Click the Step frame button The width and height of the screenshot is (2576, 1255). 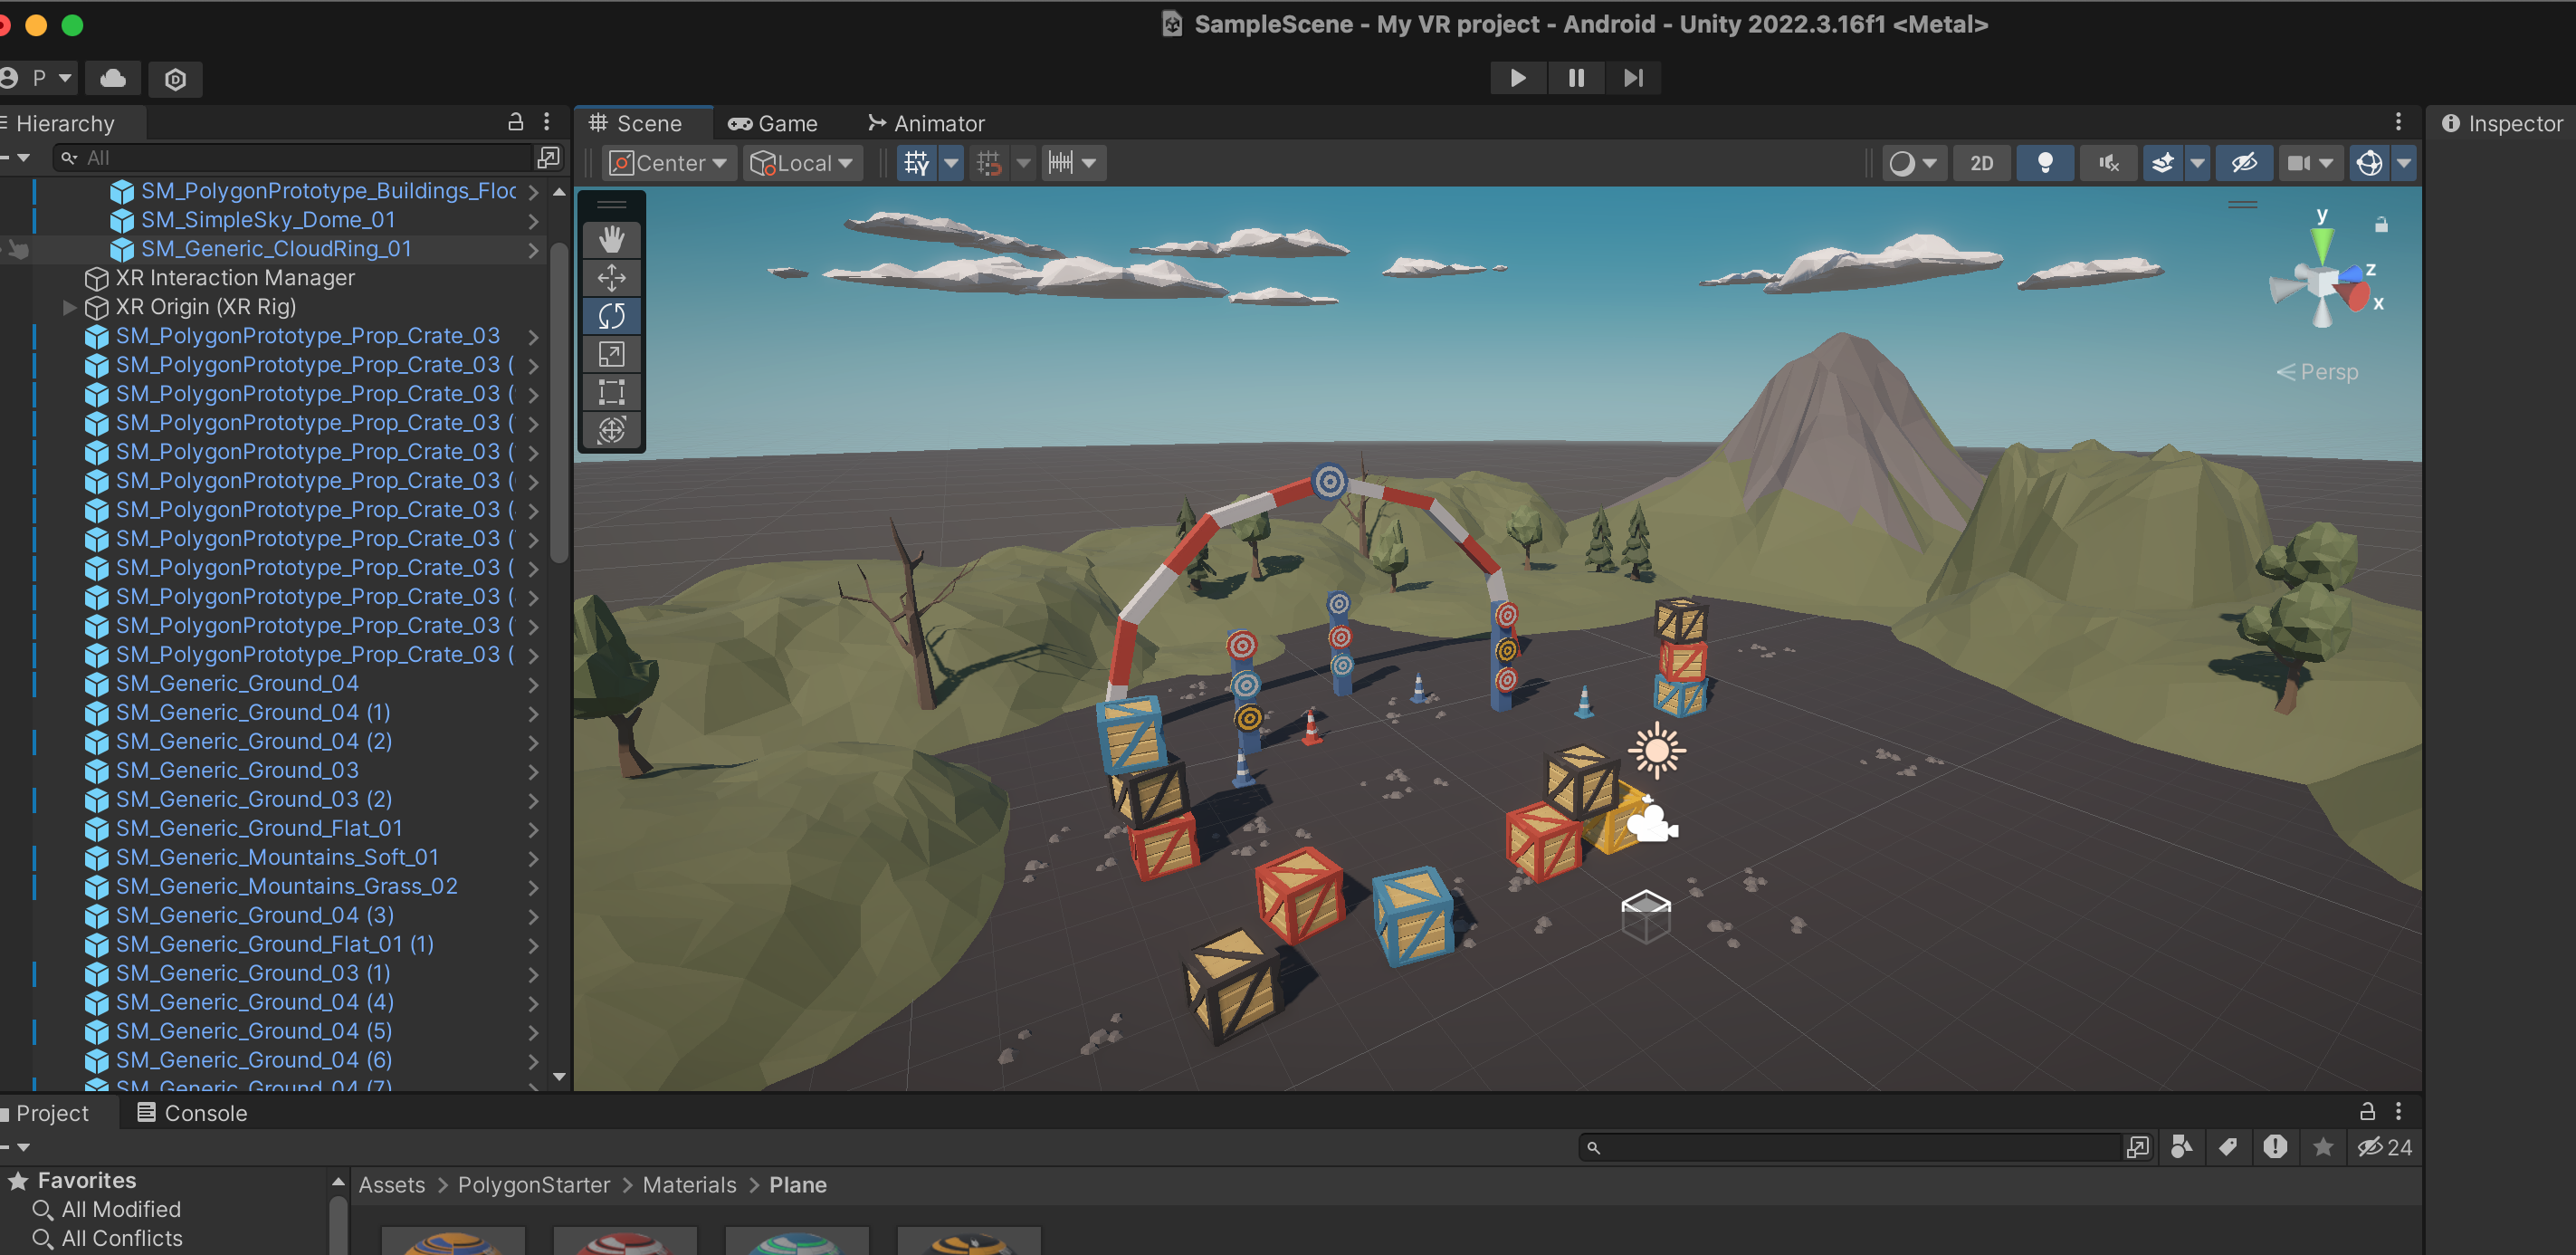point(1632,78)
